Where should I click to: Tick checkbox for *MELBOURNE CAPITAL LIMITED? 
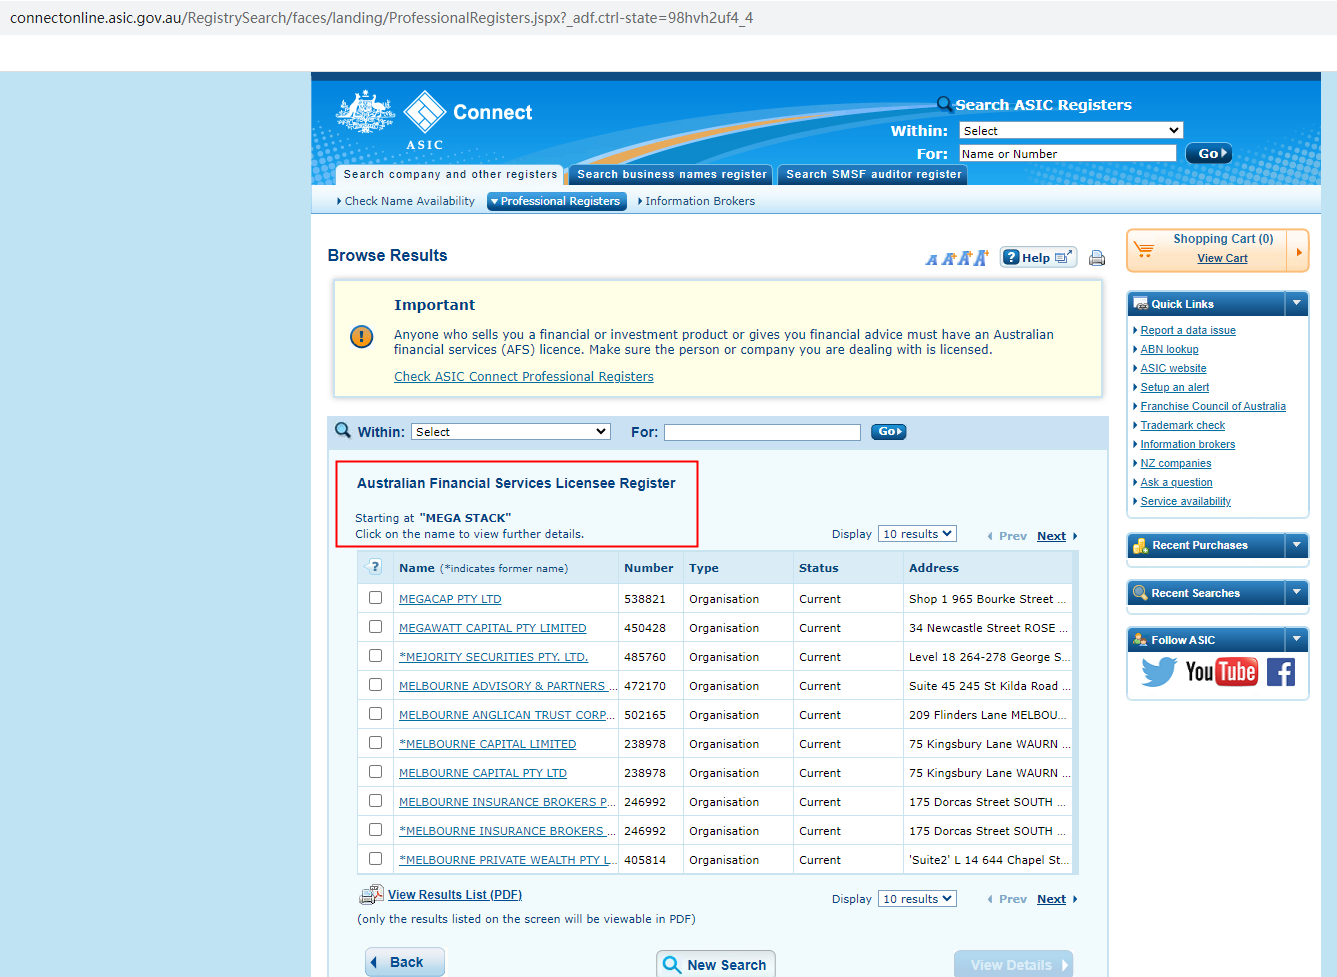click(375, 743)
